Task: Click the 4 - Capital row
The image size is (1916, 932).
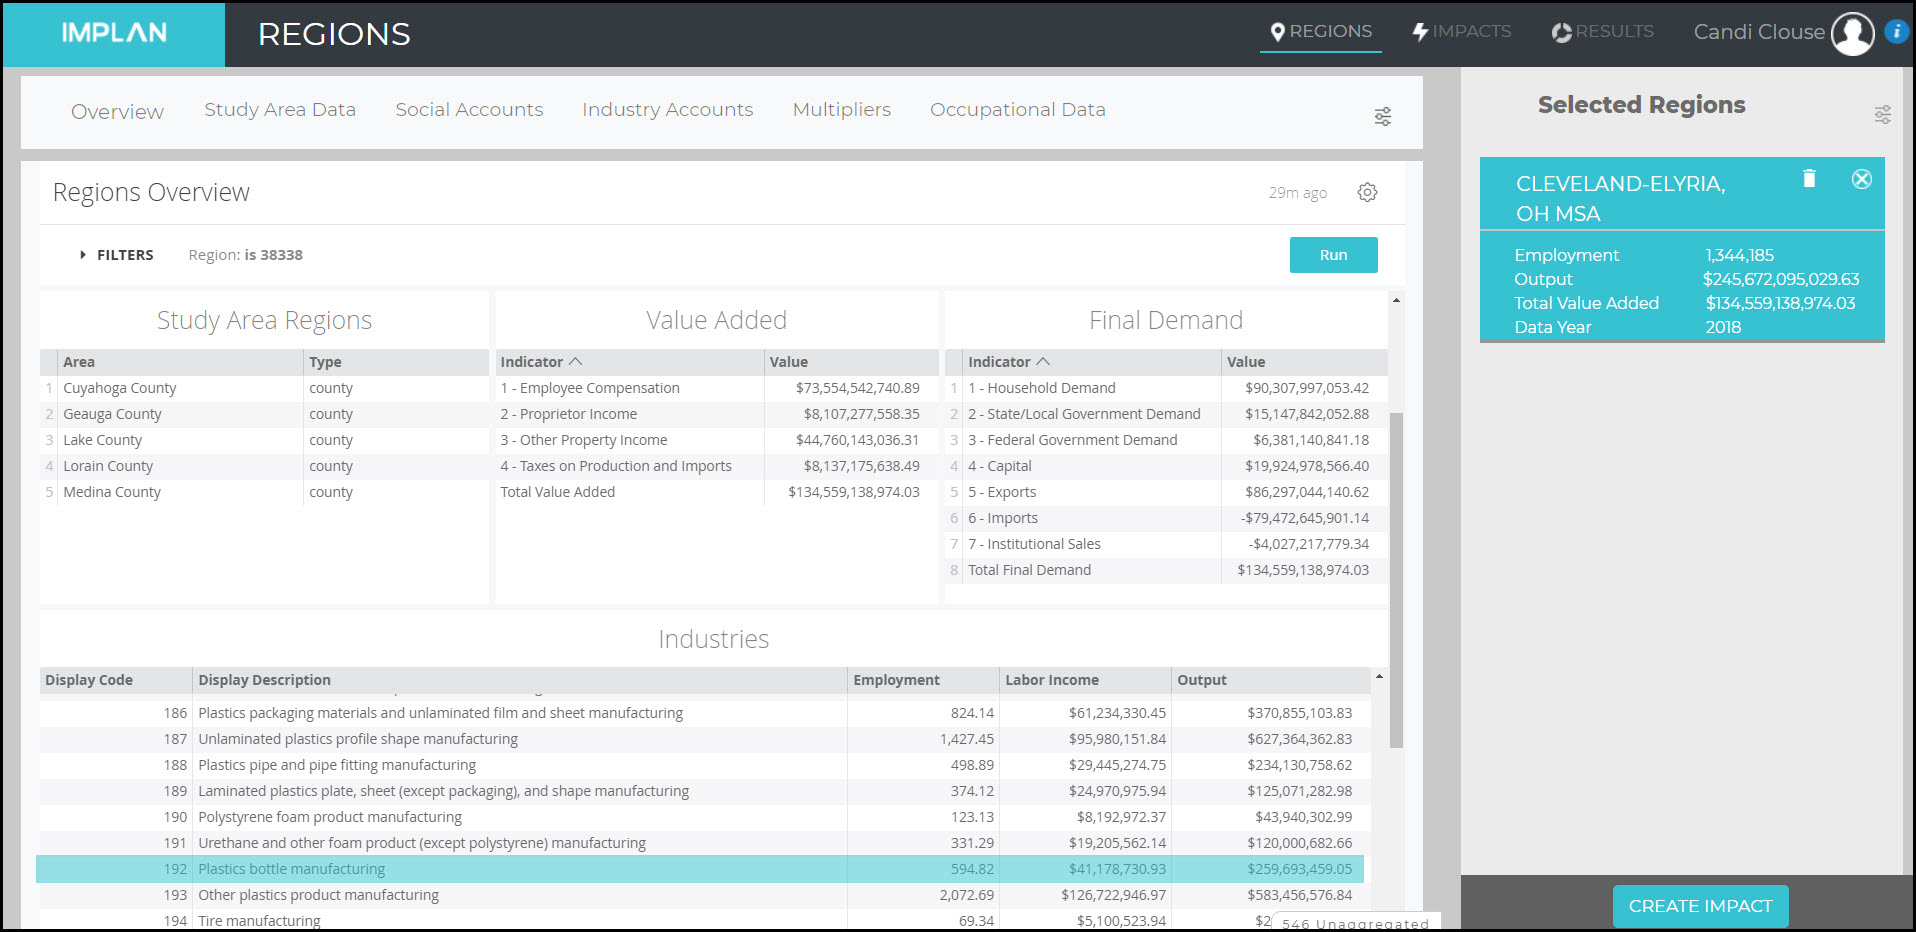Action: (1166, 466)
